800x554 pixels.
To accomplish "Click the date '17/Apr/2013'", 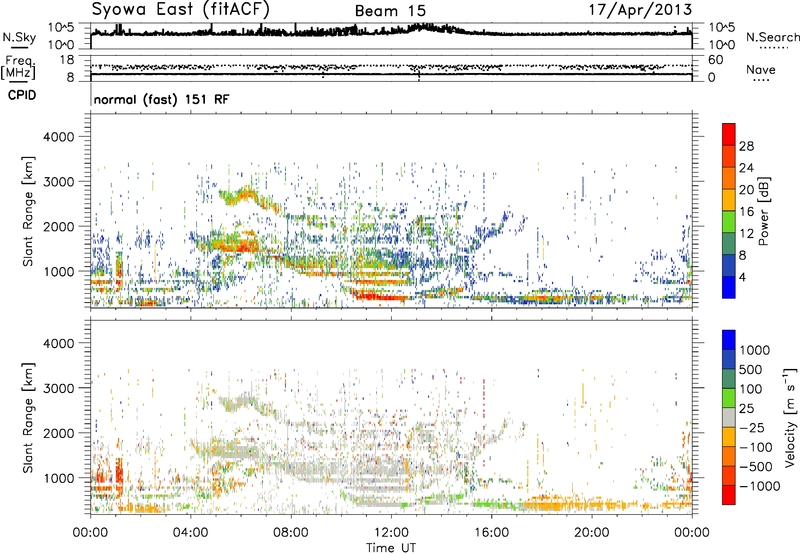I will pos(640,10).
